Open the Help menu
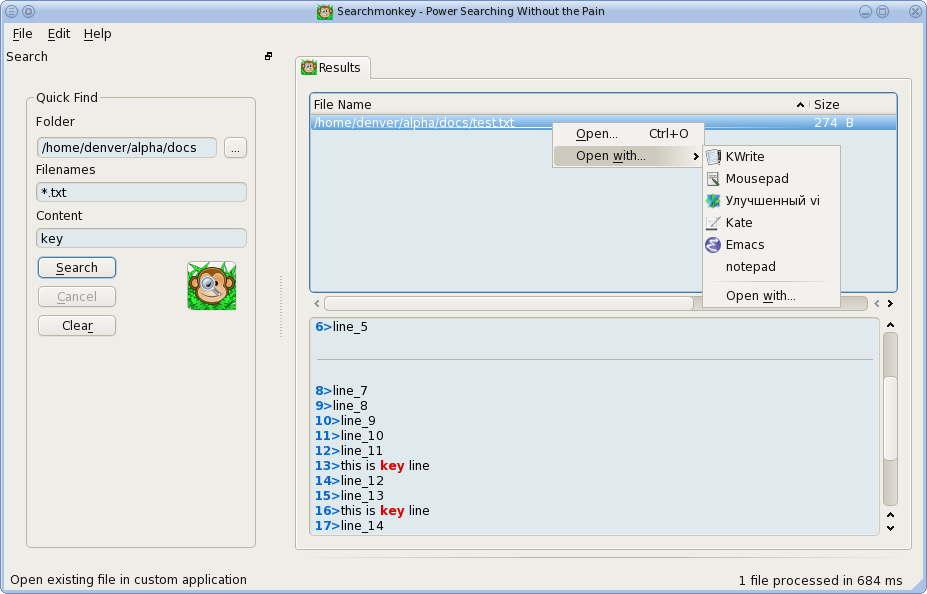The width and height of the screenshot is (927, 594). coord(98,34)
